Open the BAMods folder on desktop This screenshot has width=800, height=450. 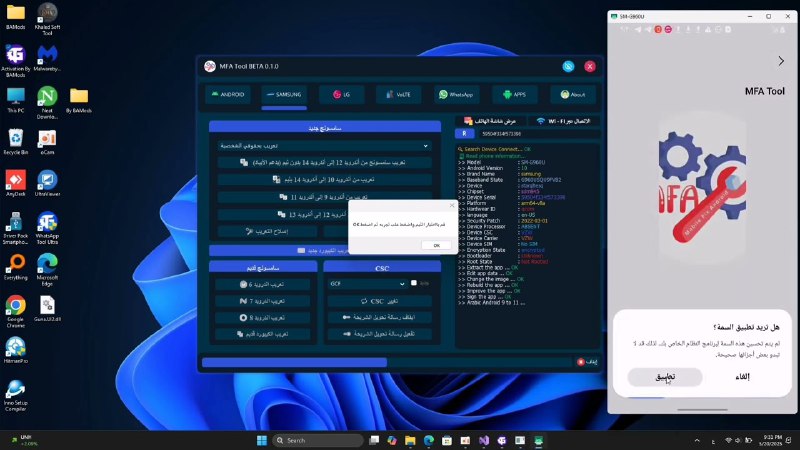16,17
